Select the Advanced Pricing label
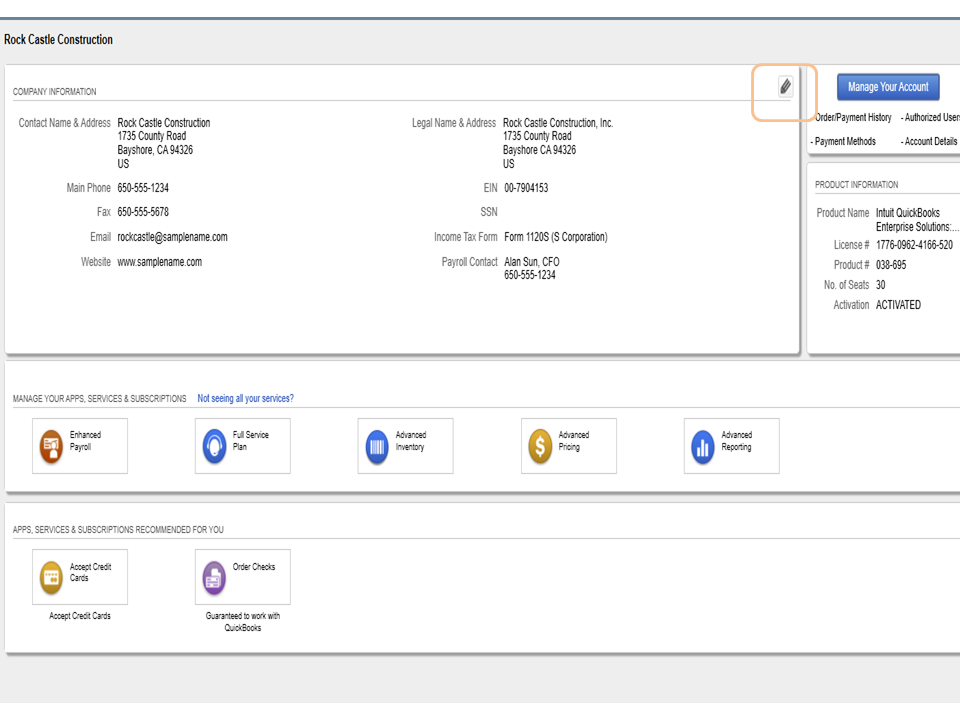 (574, 441)
